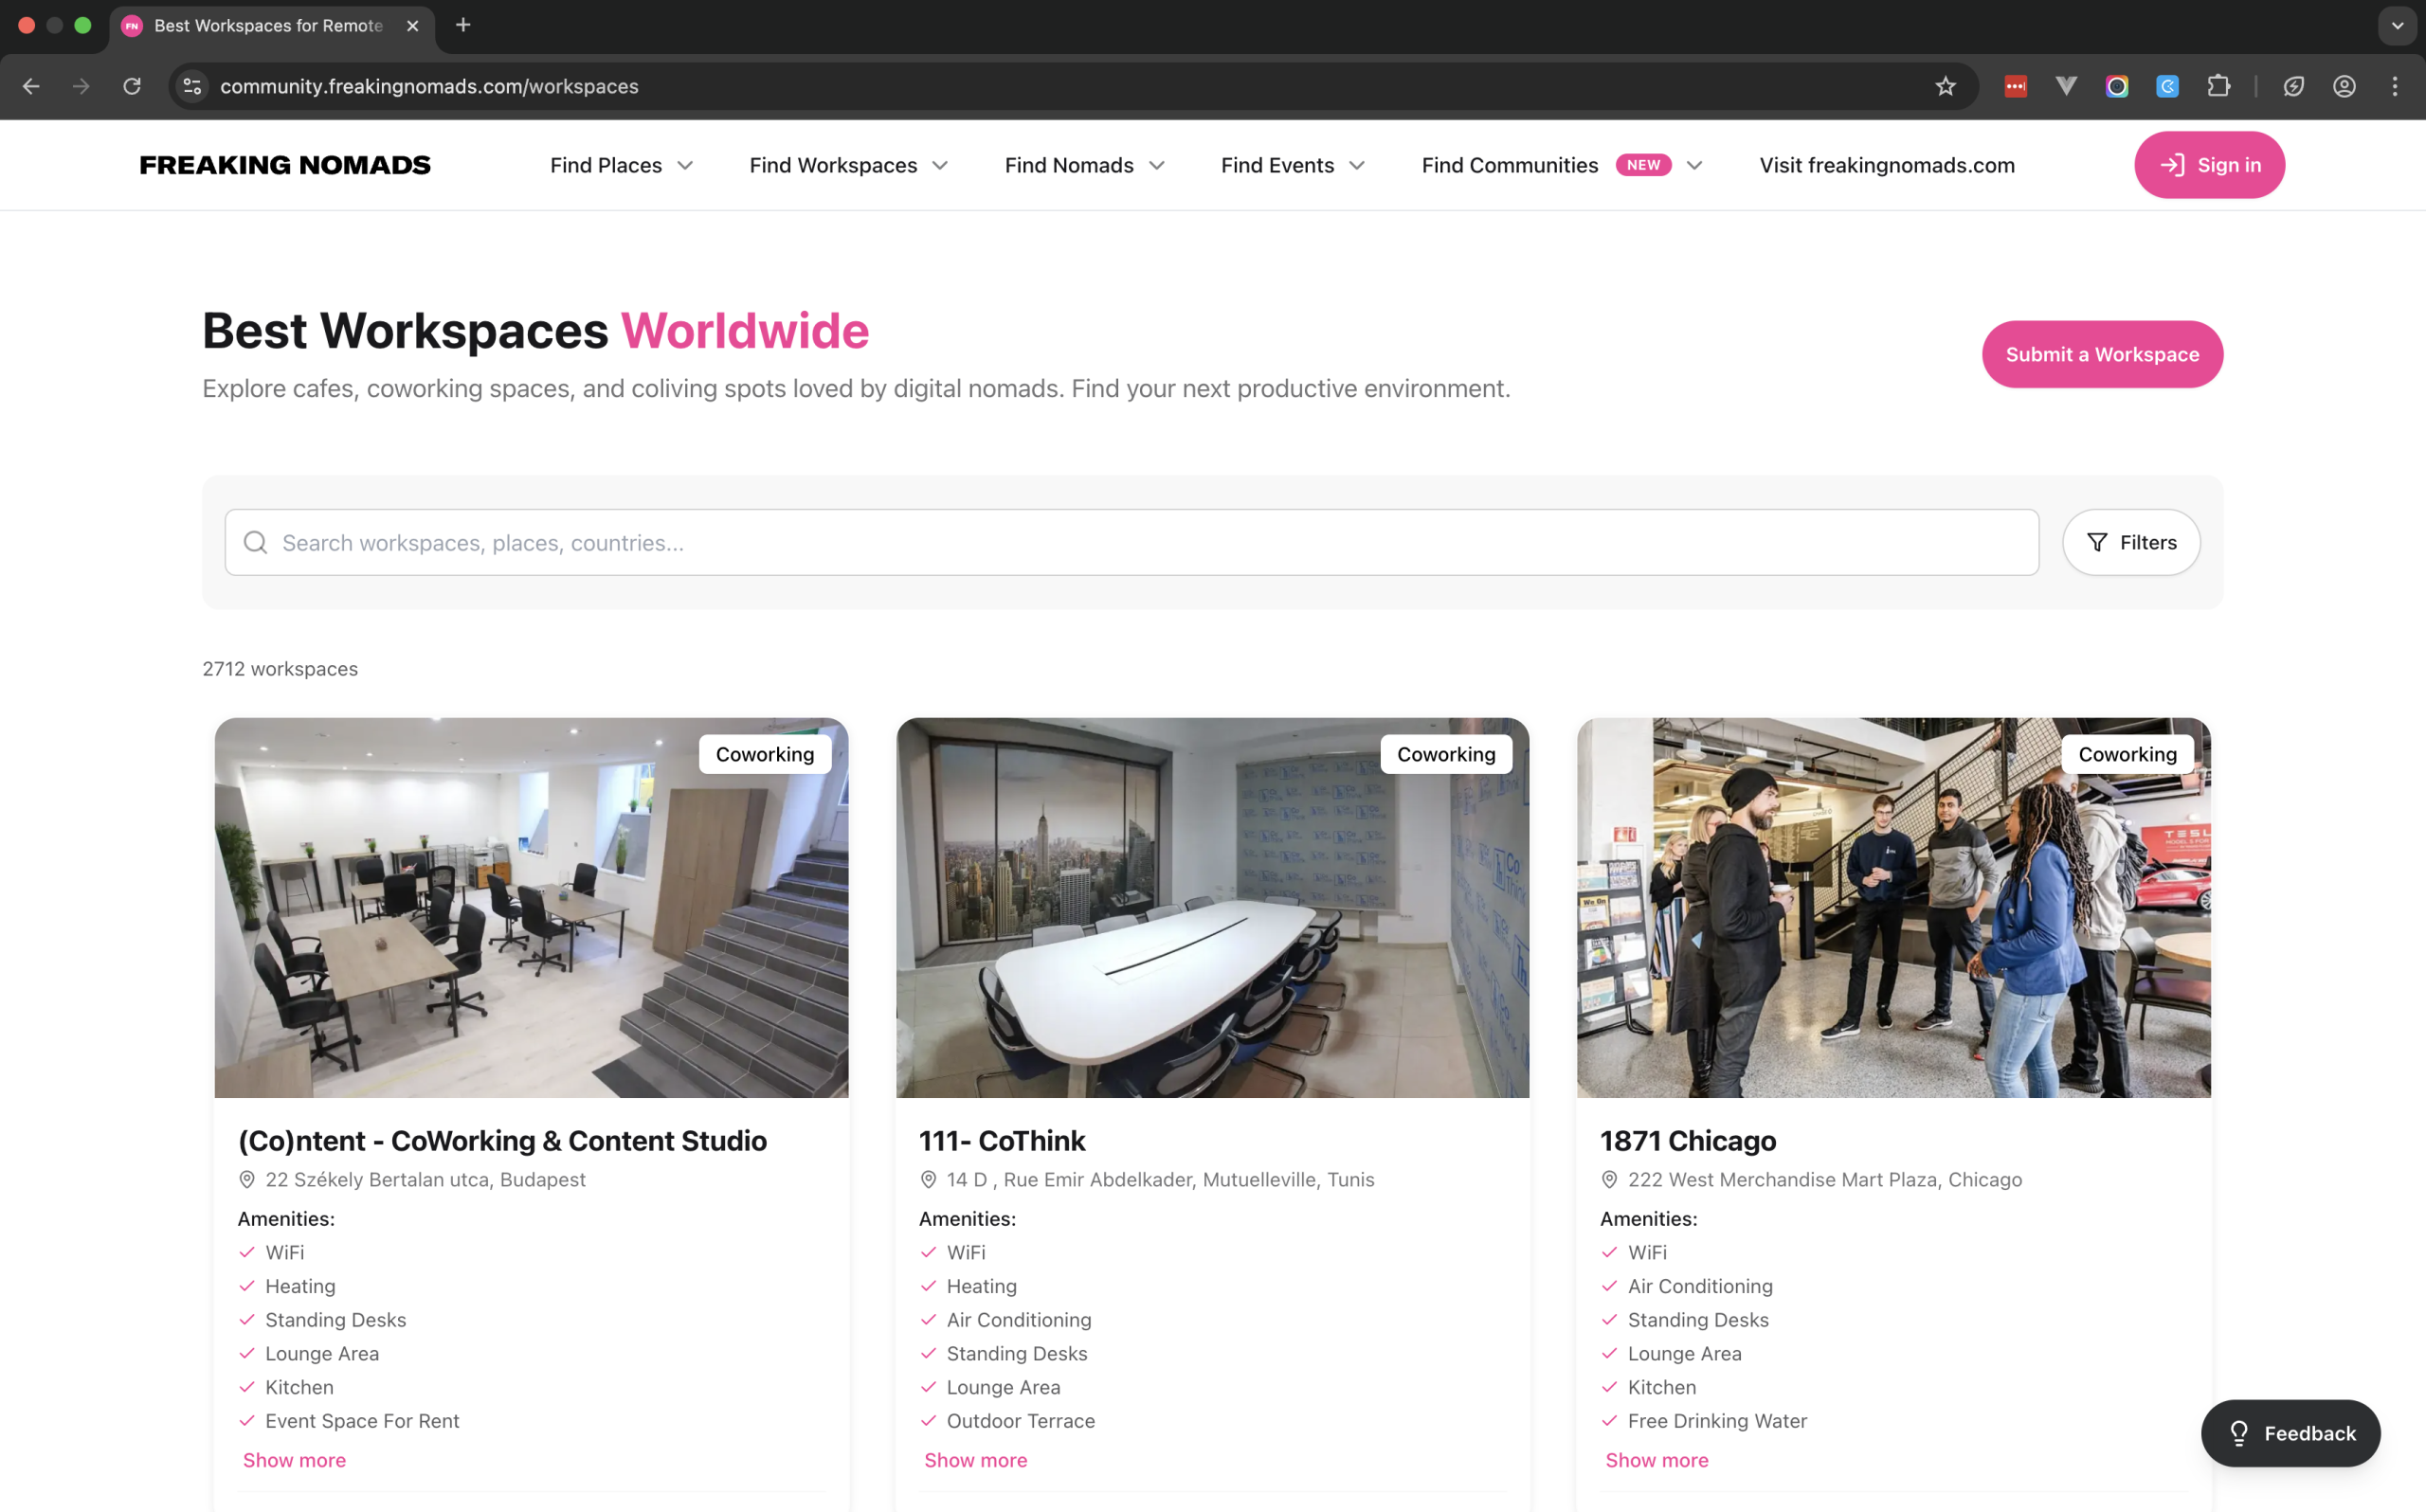The image size is (2426, 1512).
Task: Click the red extension icon in toolbar
Action: point(2015,86)
